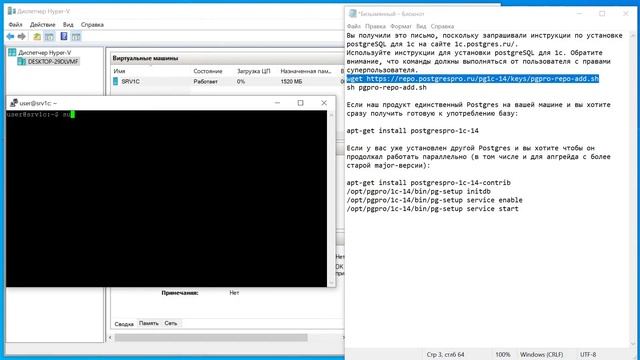Select the SRV1C row name cell
Viewport: 640px width, 360px height.
(x=131, y=82)
